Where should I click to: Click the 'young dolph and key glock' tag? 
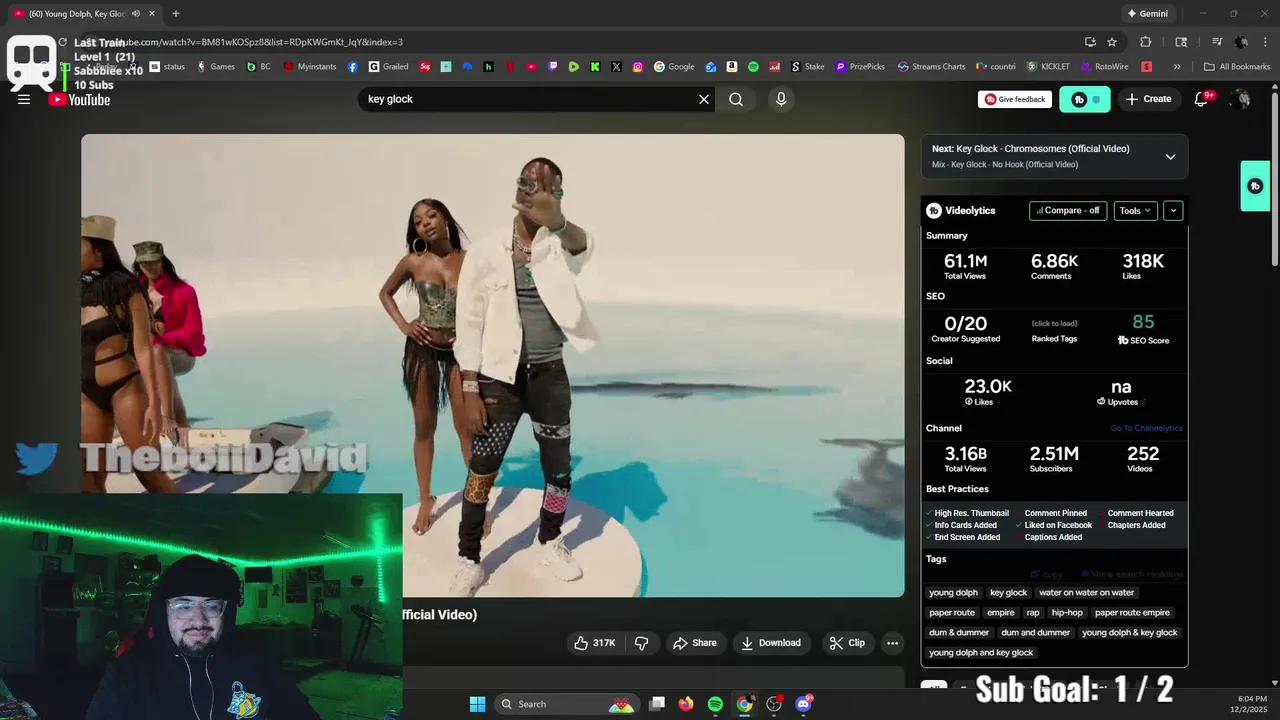click(981, 653)
